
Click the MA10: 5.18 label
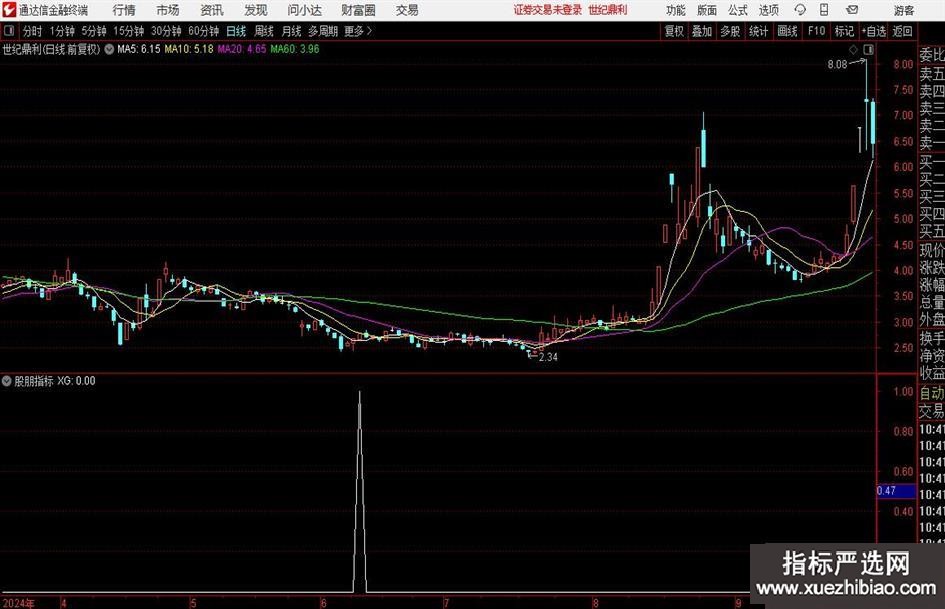189,49
